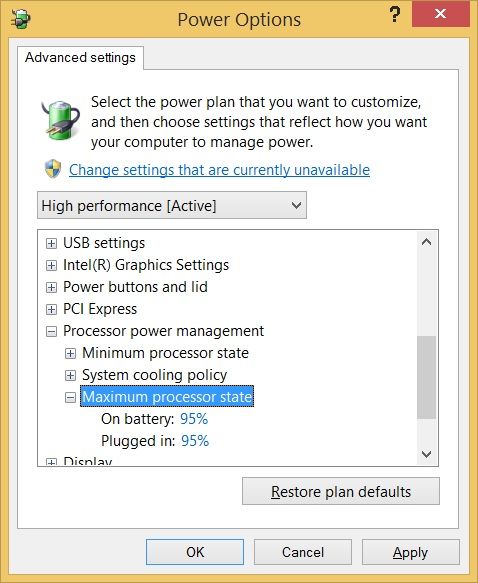Expand Intel(R) Graphics Settings node
The height and width of the screenshot is (583, 478).
(x=51, y=265)
